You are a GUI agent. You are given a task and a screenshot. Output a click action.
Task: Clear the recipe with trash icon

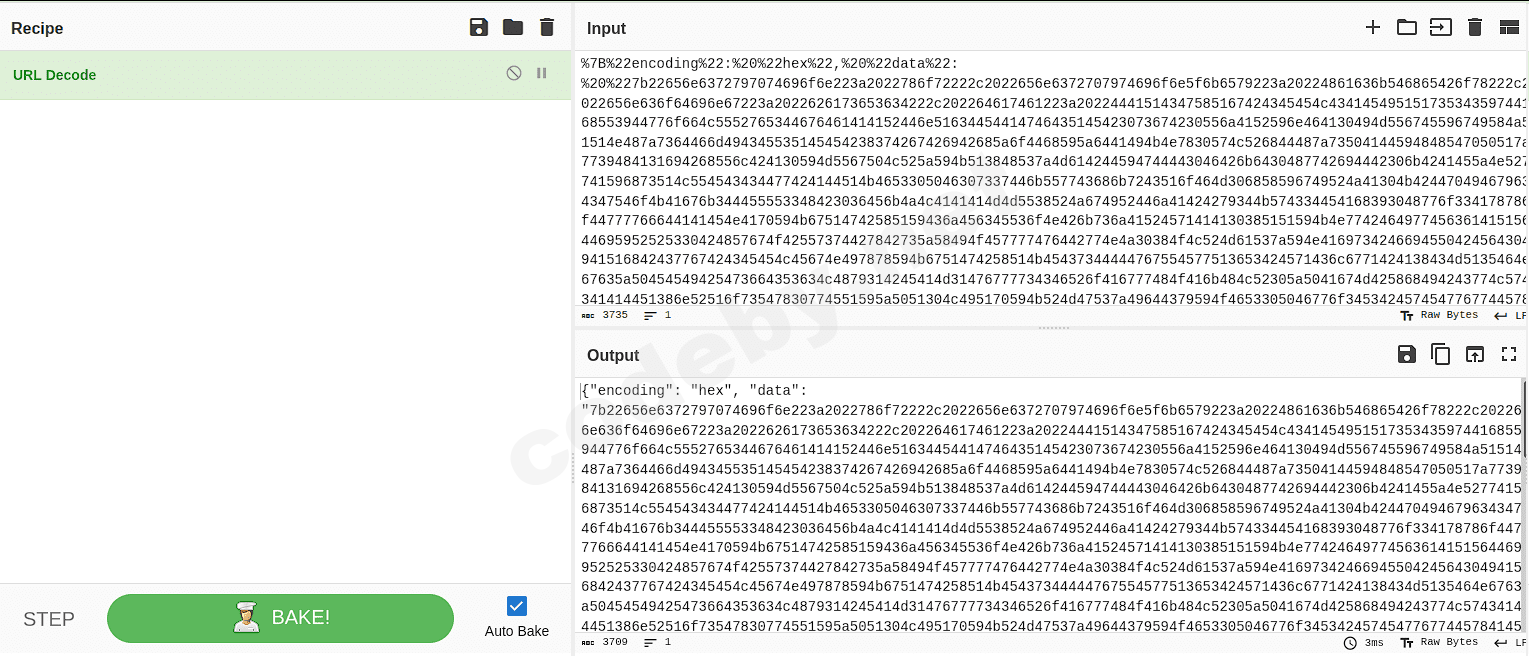[x=546, y=28]
